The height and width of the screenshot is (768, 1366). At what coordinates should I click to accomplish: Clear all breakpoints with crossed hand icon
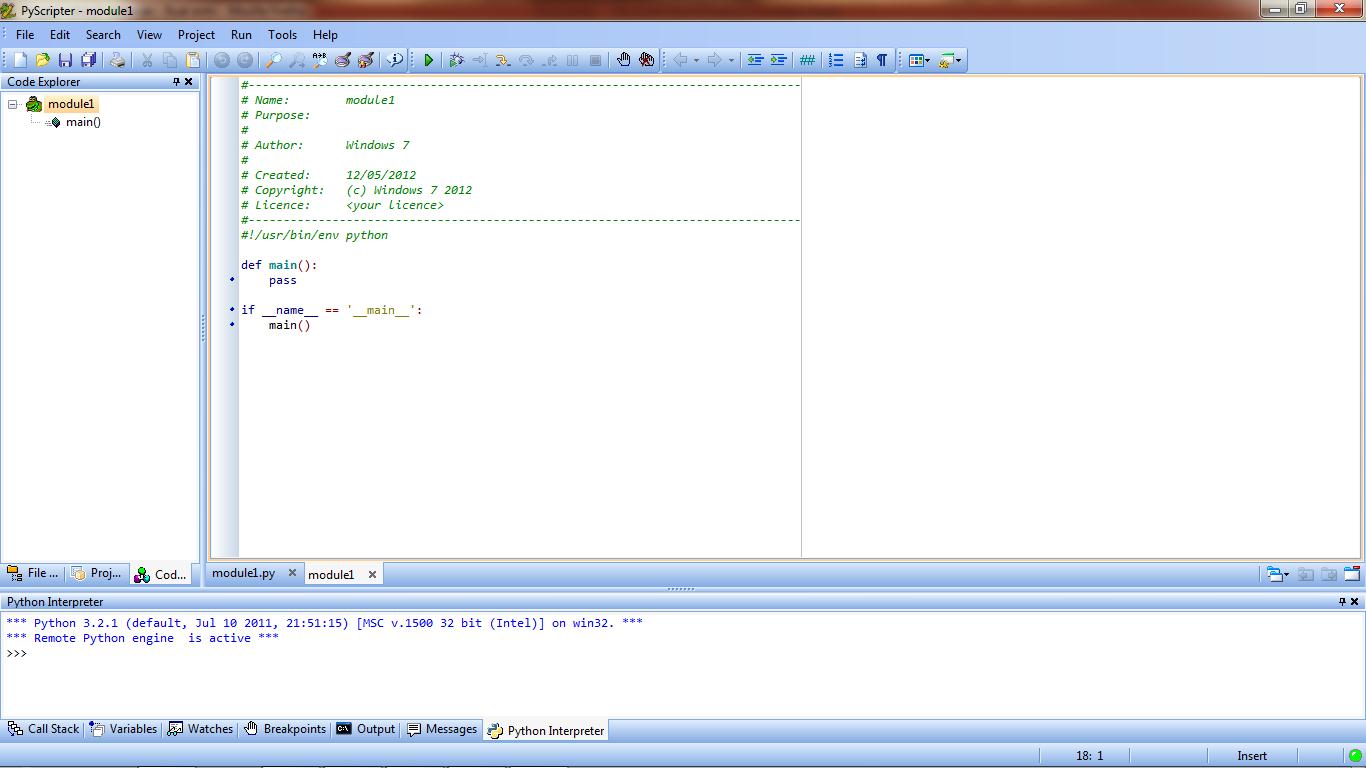point(647,60)
